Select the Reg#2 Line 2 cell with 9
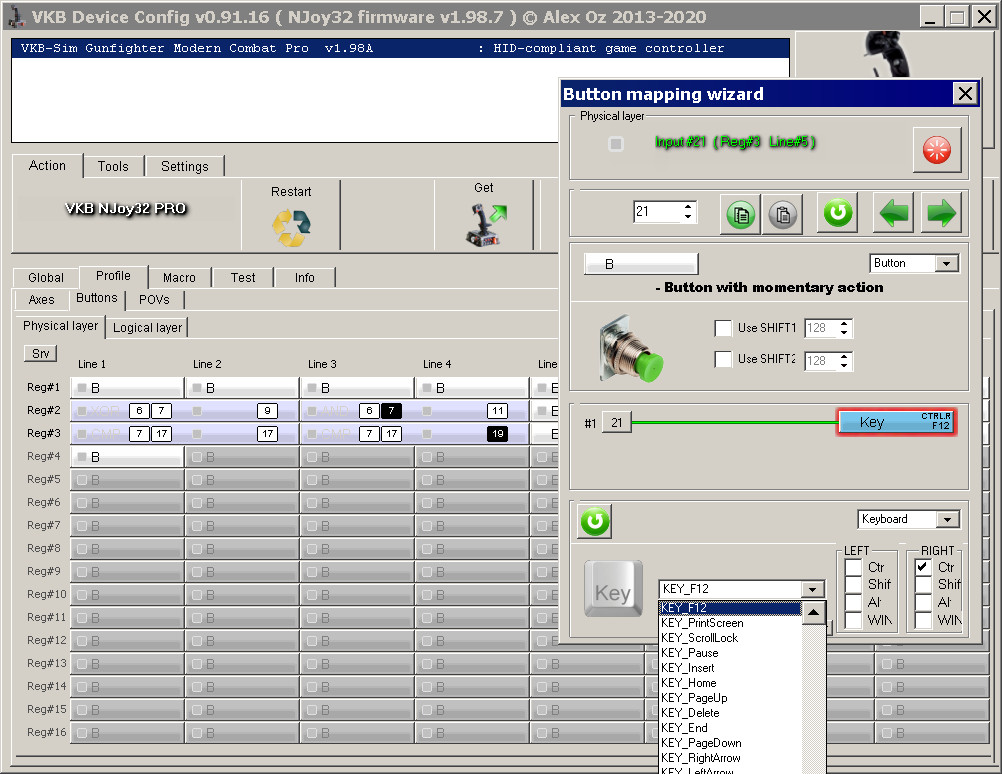 coord(242,411)
